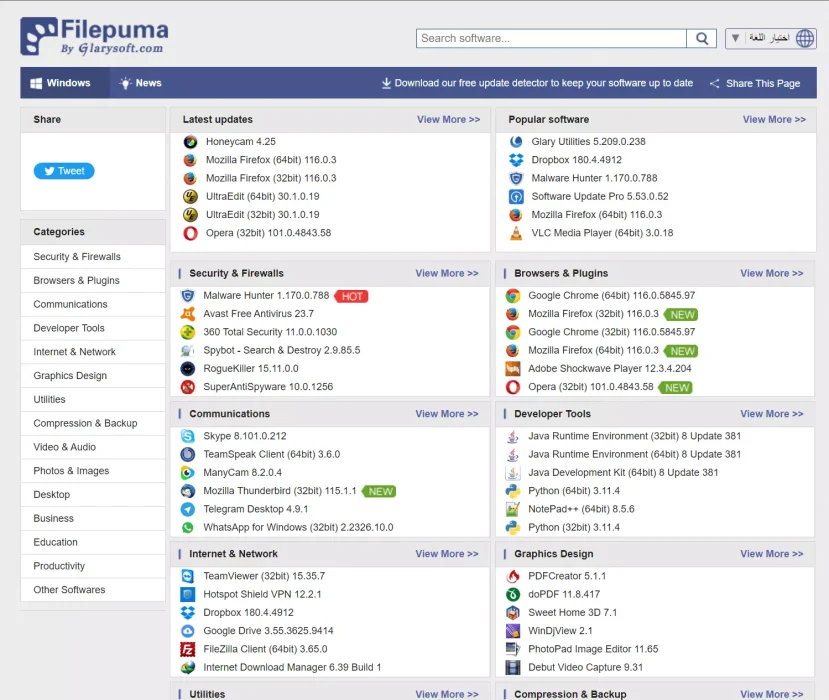Click the VLC Media Player cone icon

(516, 233)
